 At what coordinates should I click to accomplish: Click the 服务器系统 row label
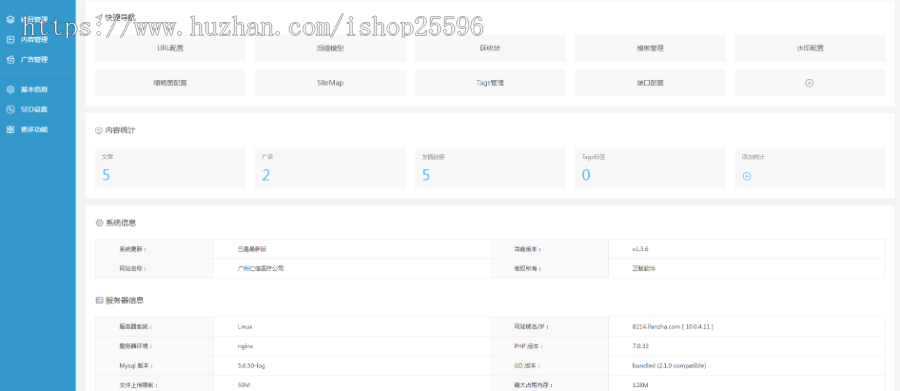tap(135, 327)
